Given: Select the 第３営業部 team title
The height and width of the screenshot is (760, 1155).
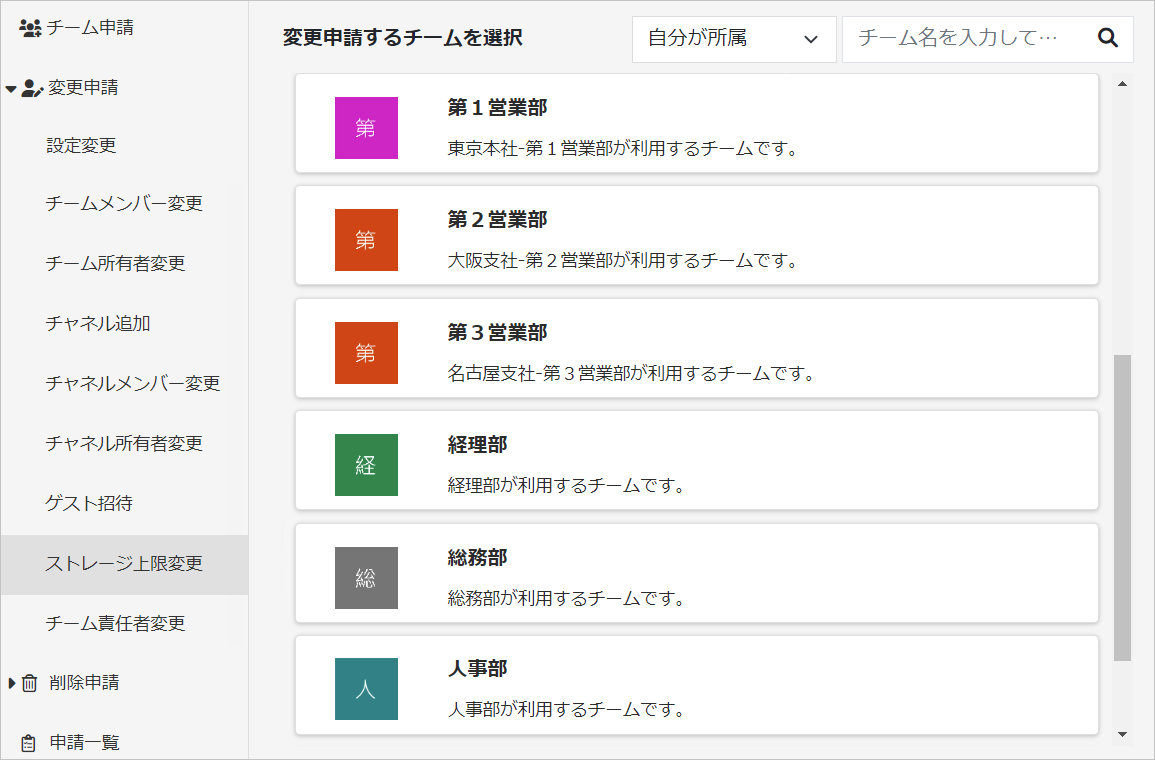Looking at the screenshot, I should [x=497, y=333].
